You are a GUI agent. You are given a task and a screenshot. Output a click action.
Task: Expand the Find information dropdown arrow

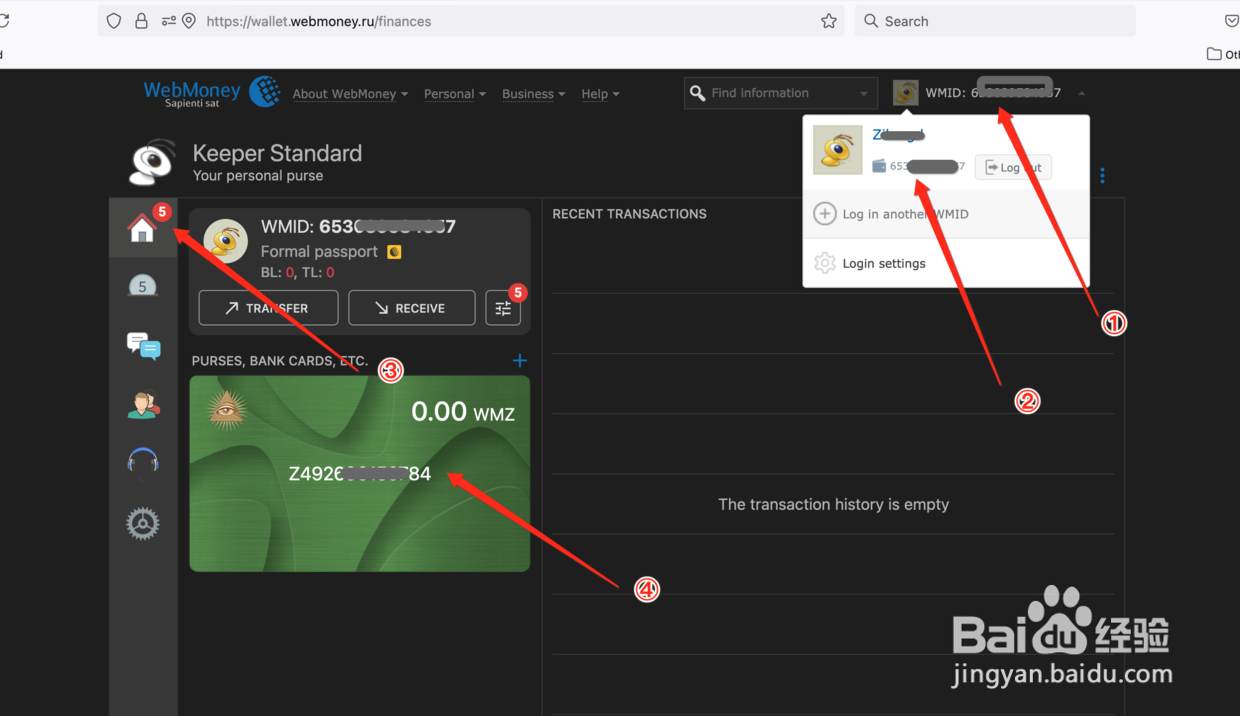pos(864,94)
